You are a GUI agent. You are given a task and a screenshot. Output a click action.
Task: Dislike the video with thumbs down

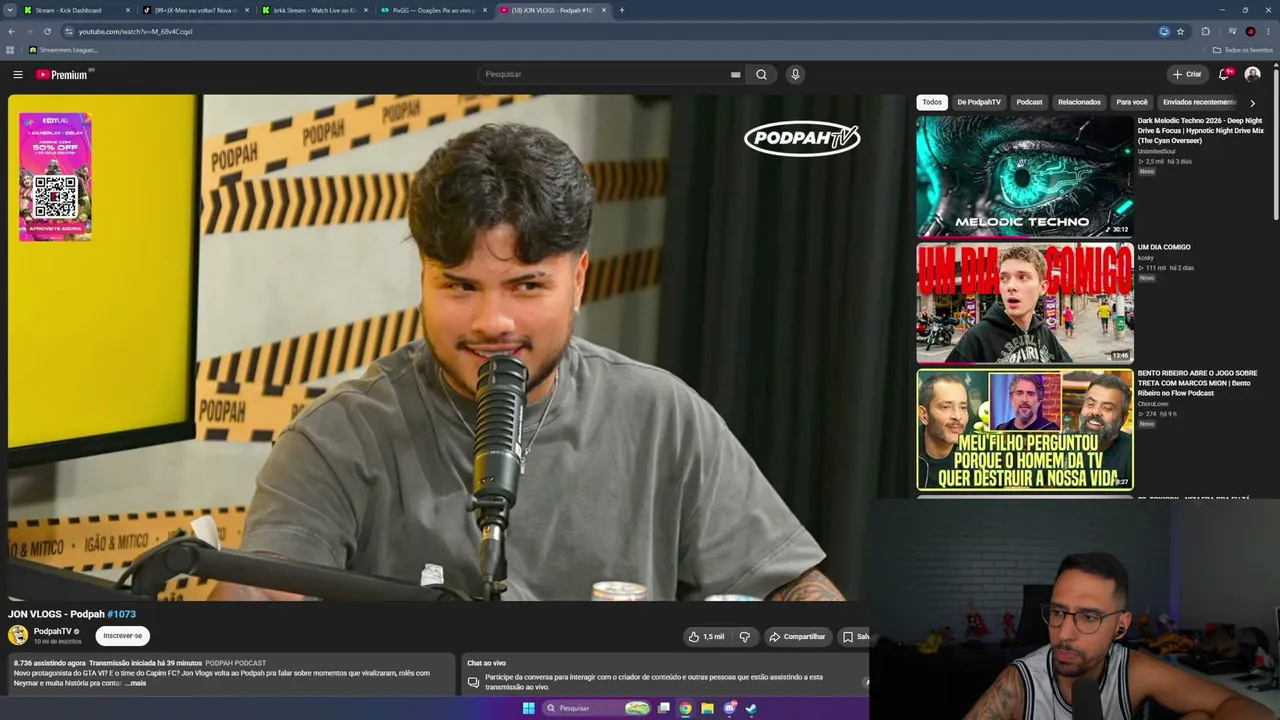click(x=744, y=637)
